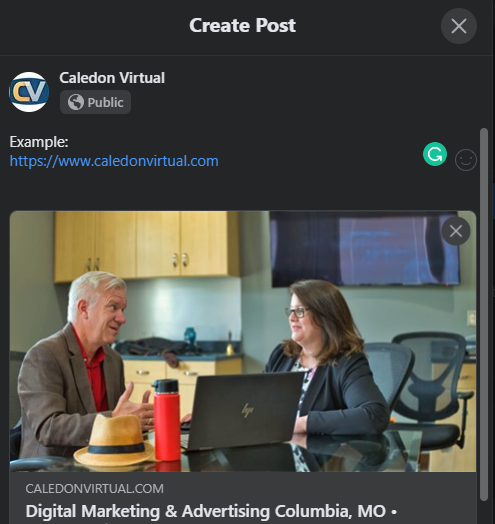Click the wall-mounted TV in the preview photo
Image resolution: width=495 pixels, height=524 pixels.
[365, 248]
